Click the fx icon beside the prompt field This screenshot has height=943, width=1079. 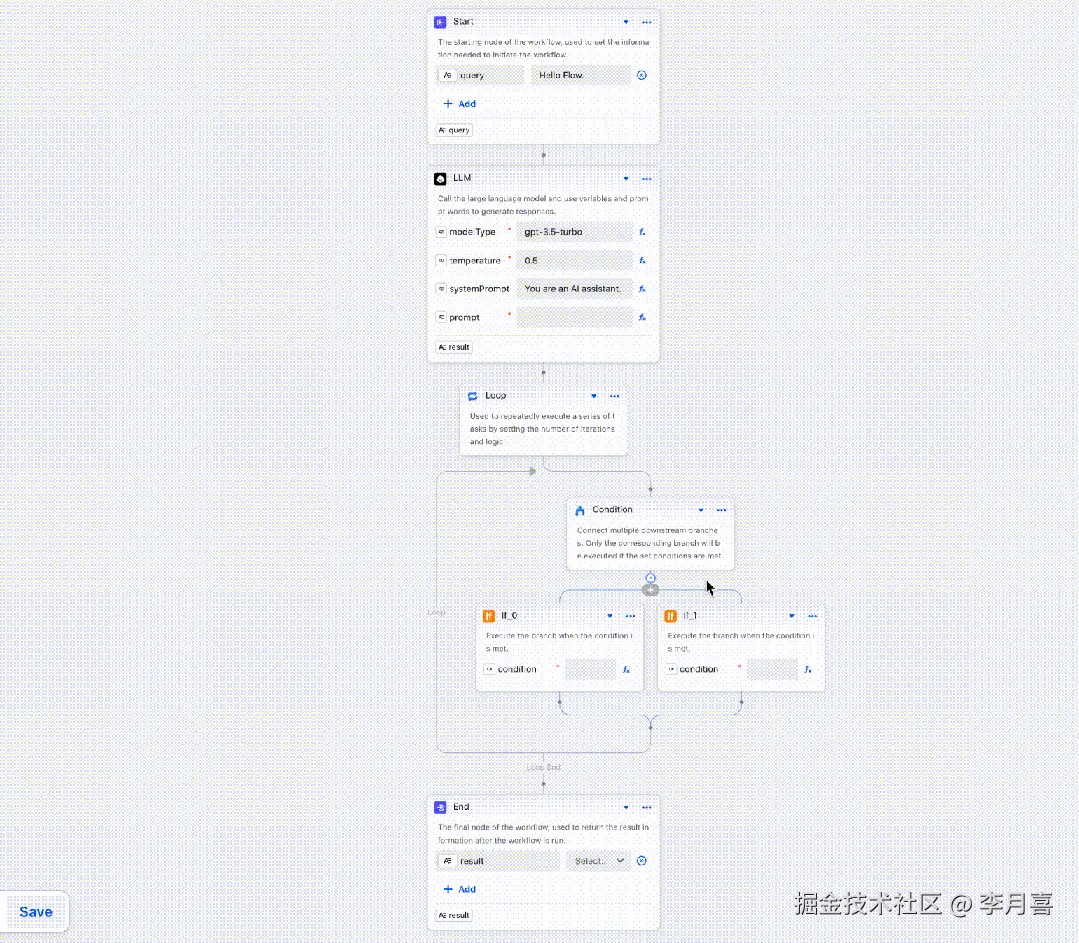(641, 317)
